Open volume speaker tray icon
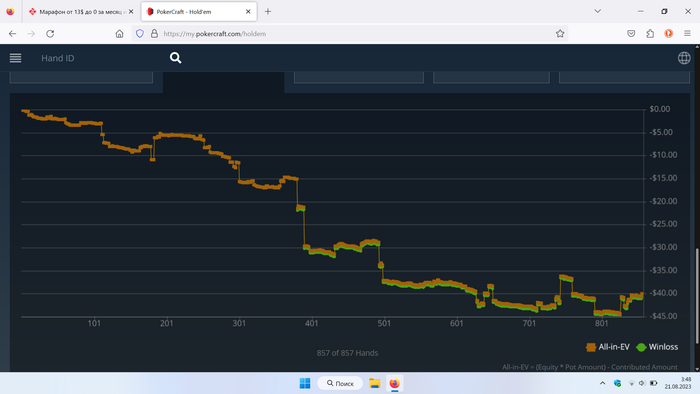 coord(642,383)
